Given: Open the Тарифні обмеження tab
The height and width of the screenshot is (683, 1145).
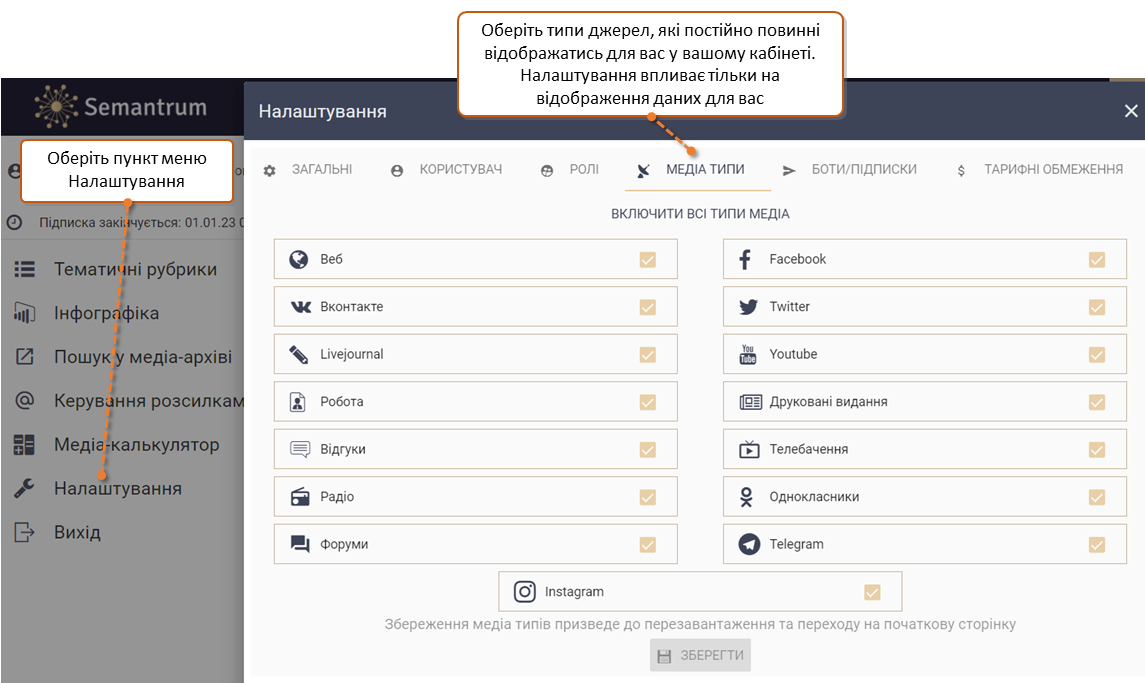Looking at the screenshot, I should pos(1040,169).
